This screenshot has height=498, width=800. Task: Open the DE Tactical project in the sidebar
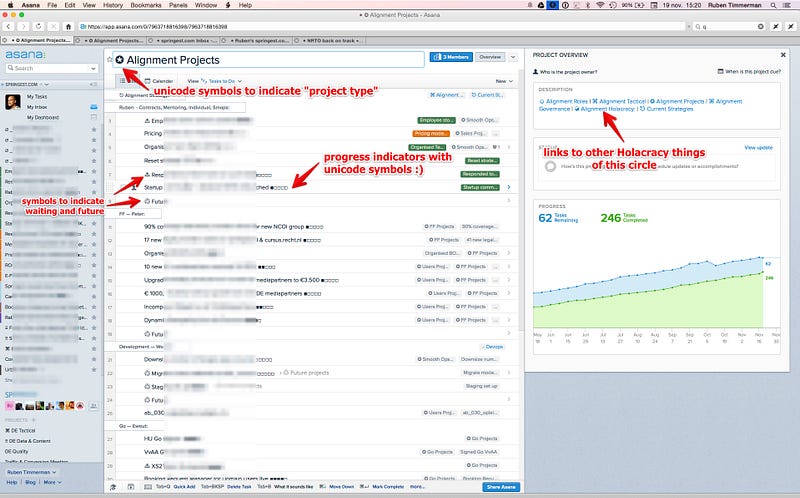tap(20, 431)
